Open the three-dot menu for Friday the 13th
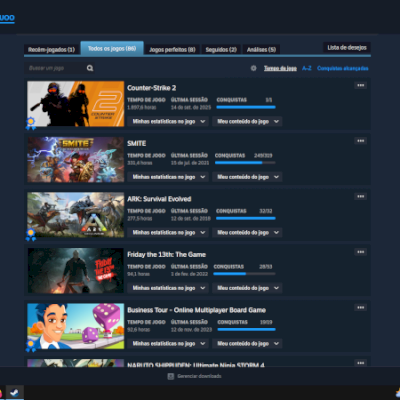 tap(361, 252)
